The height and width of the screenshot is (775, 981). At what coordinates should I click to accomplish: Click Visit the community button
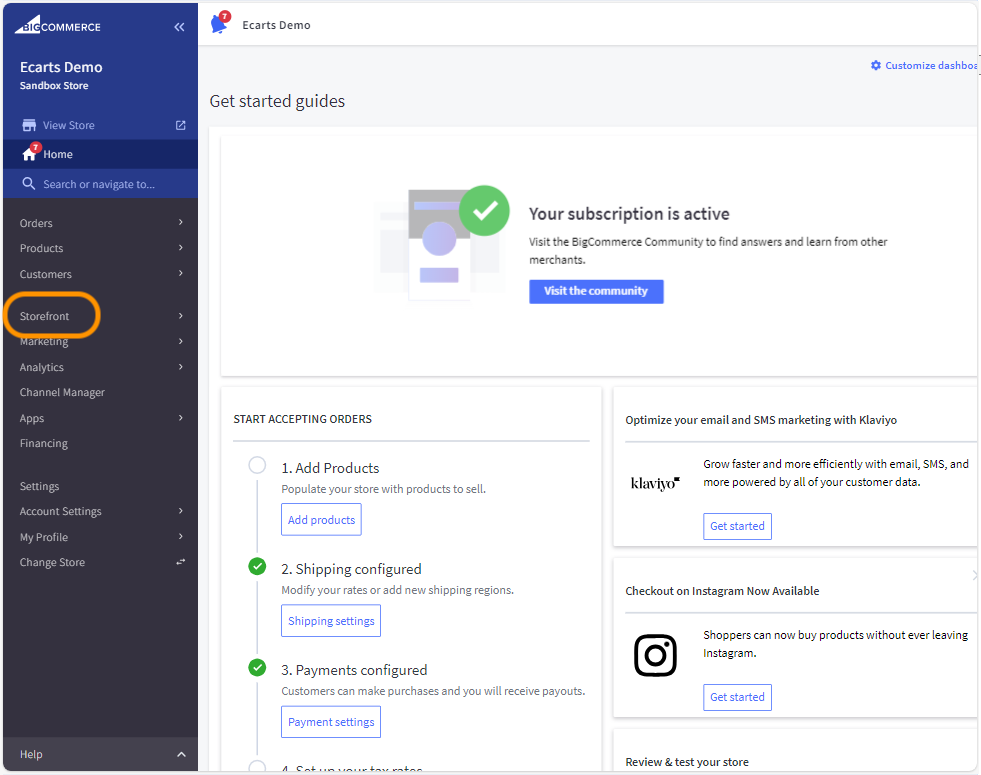tap(596, 291)
